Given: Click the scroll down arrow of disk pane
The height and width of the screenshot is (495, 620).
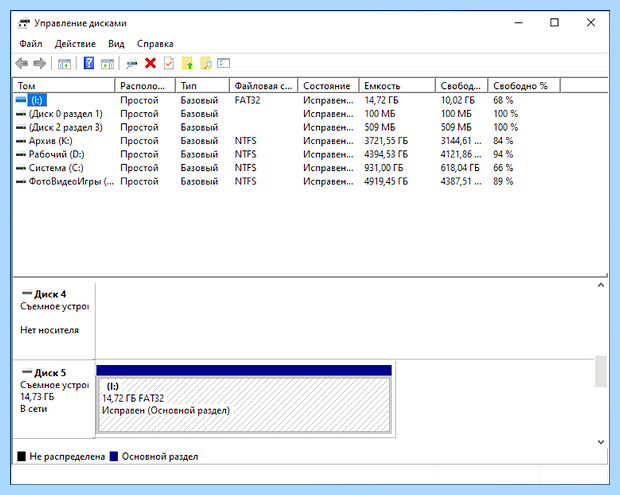Looking at the screenshot, I should pos(601,442).
